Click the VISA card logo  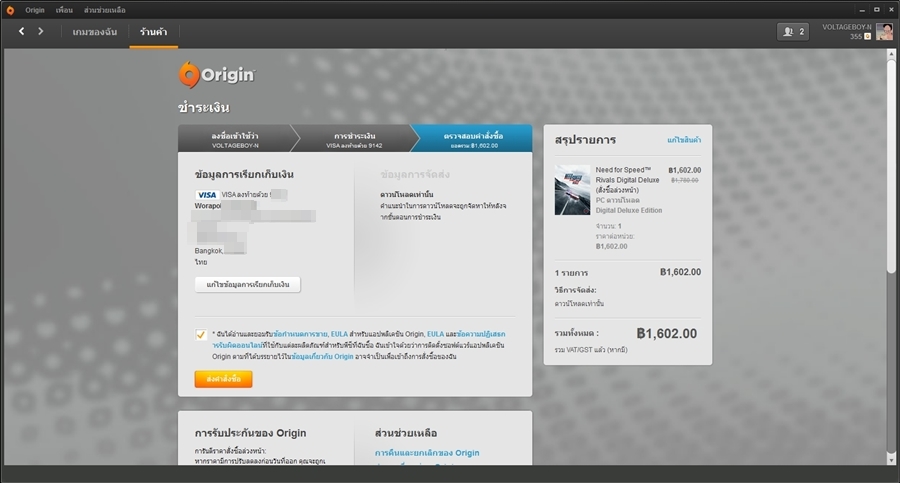tap(207, 195)
